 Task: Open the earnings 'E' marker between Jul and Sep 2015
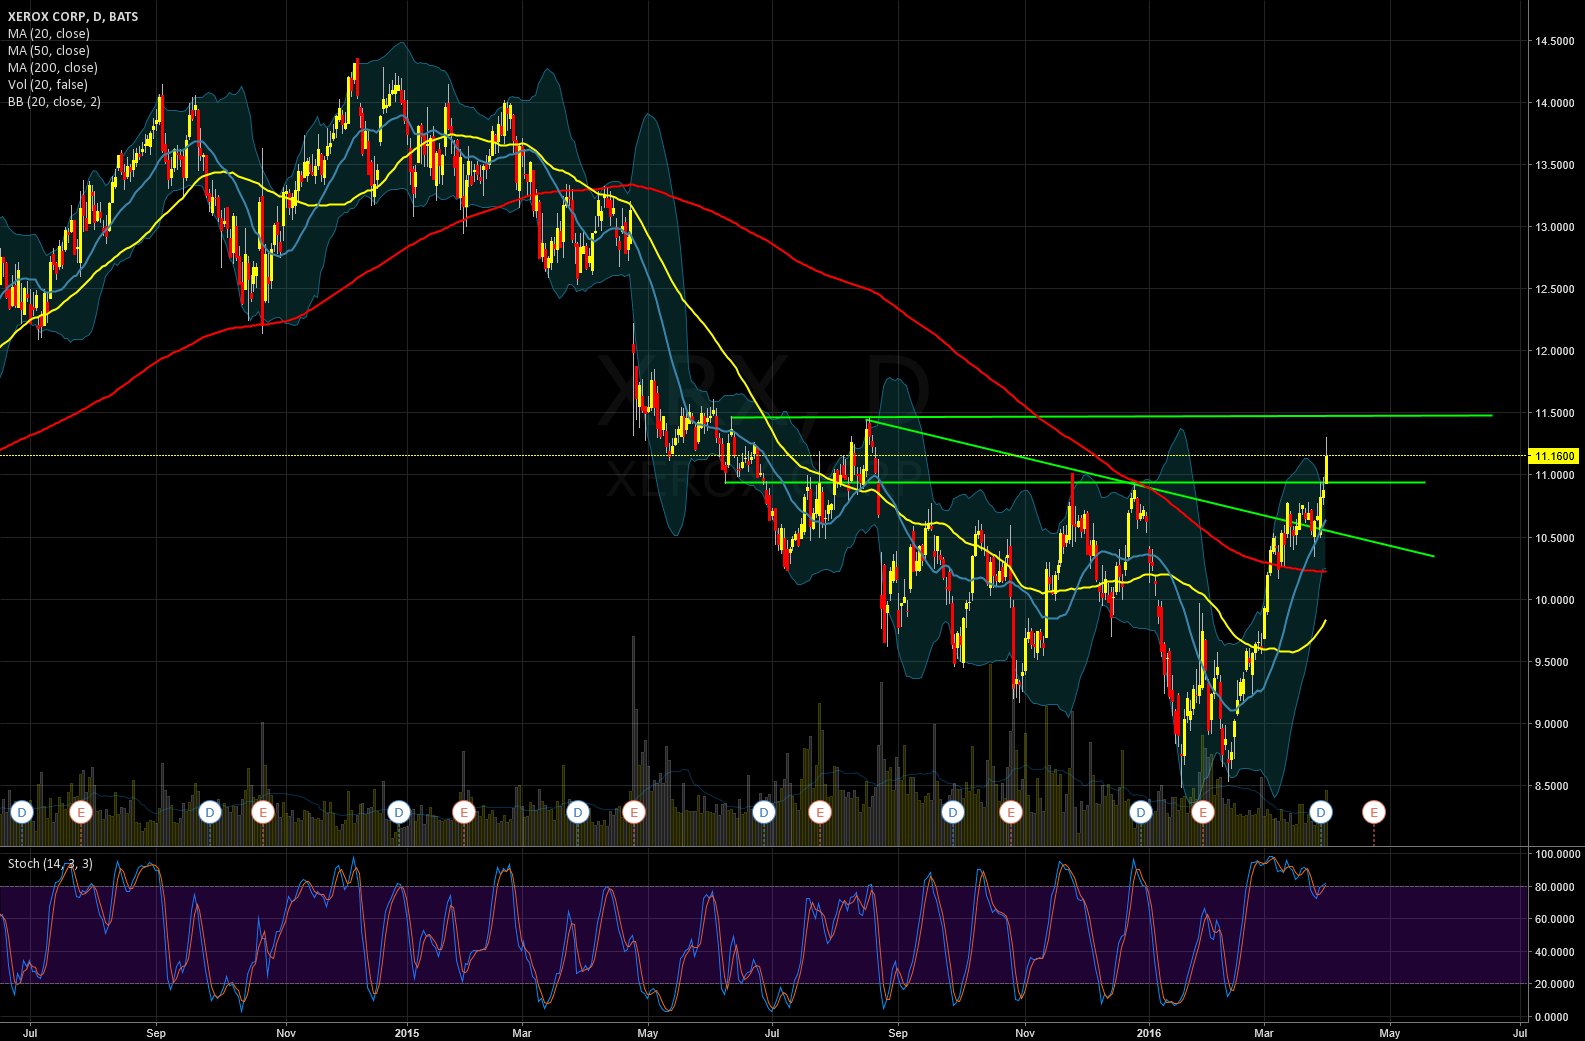[820, 812]
